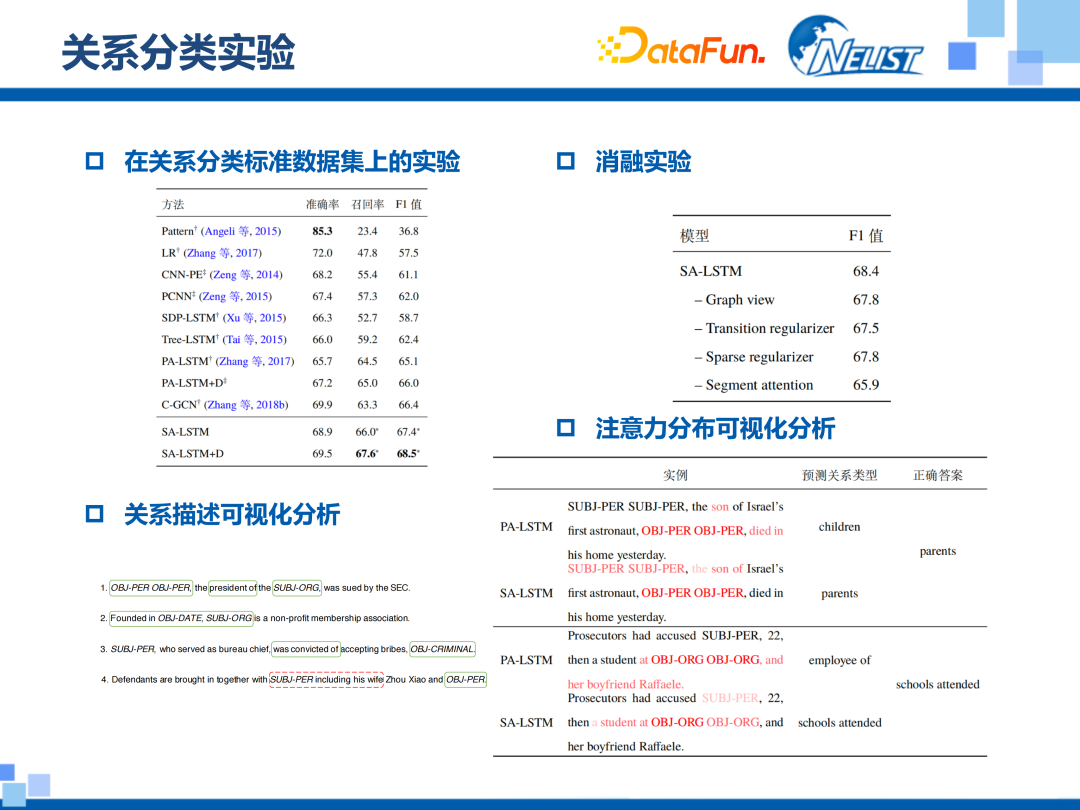The height and width of the screenshot is (810, 1080).
Task: Click 实例 column header
Action: [x=675, y=475]
